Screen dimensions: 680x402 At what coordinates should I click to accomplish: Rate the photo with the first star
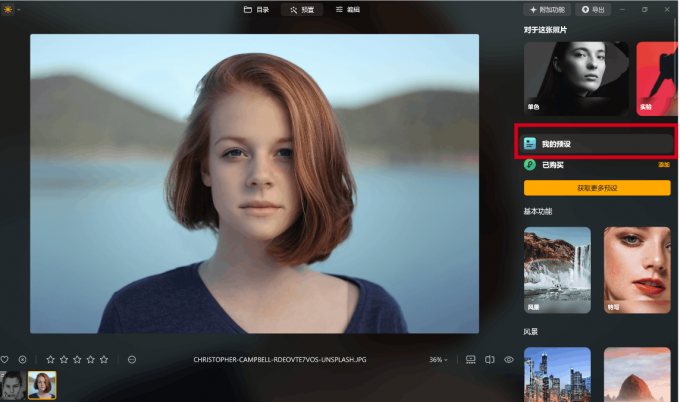[51, 359]
